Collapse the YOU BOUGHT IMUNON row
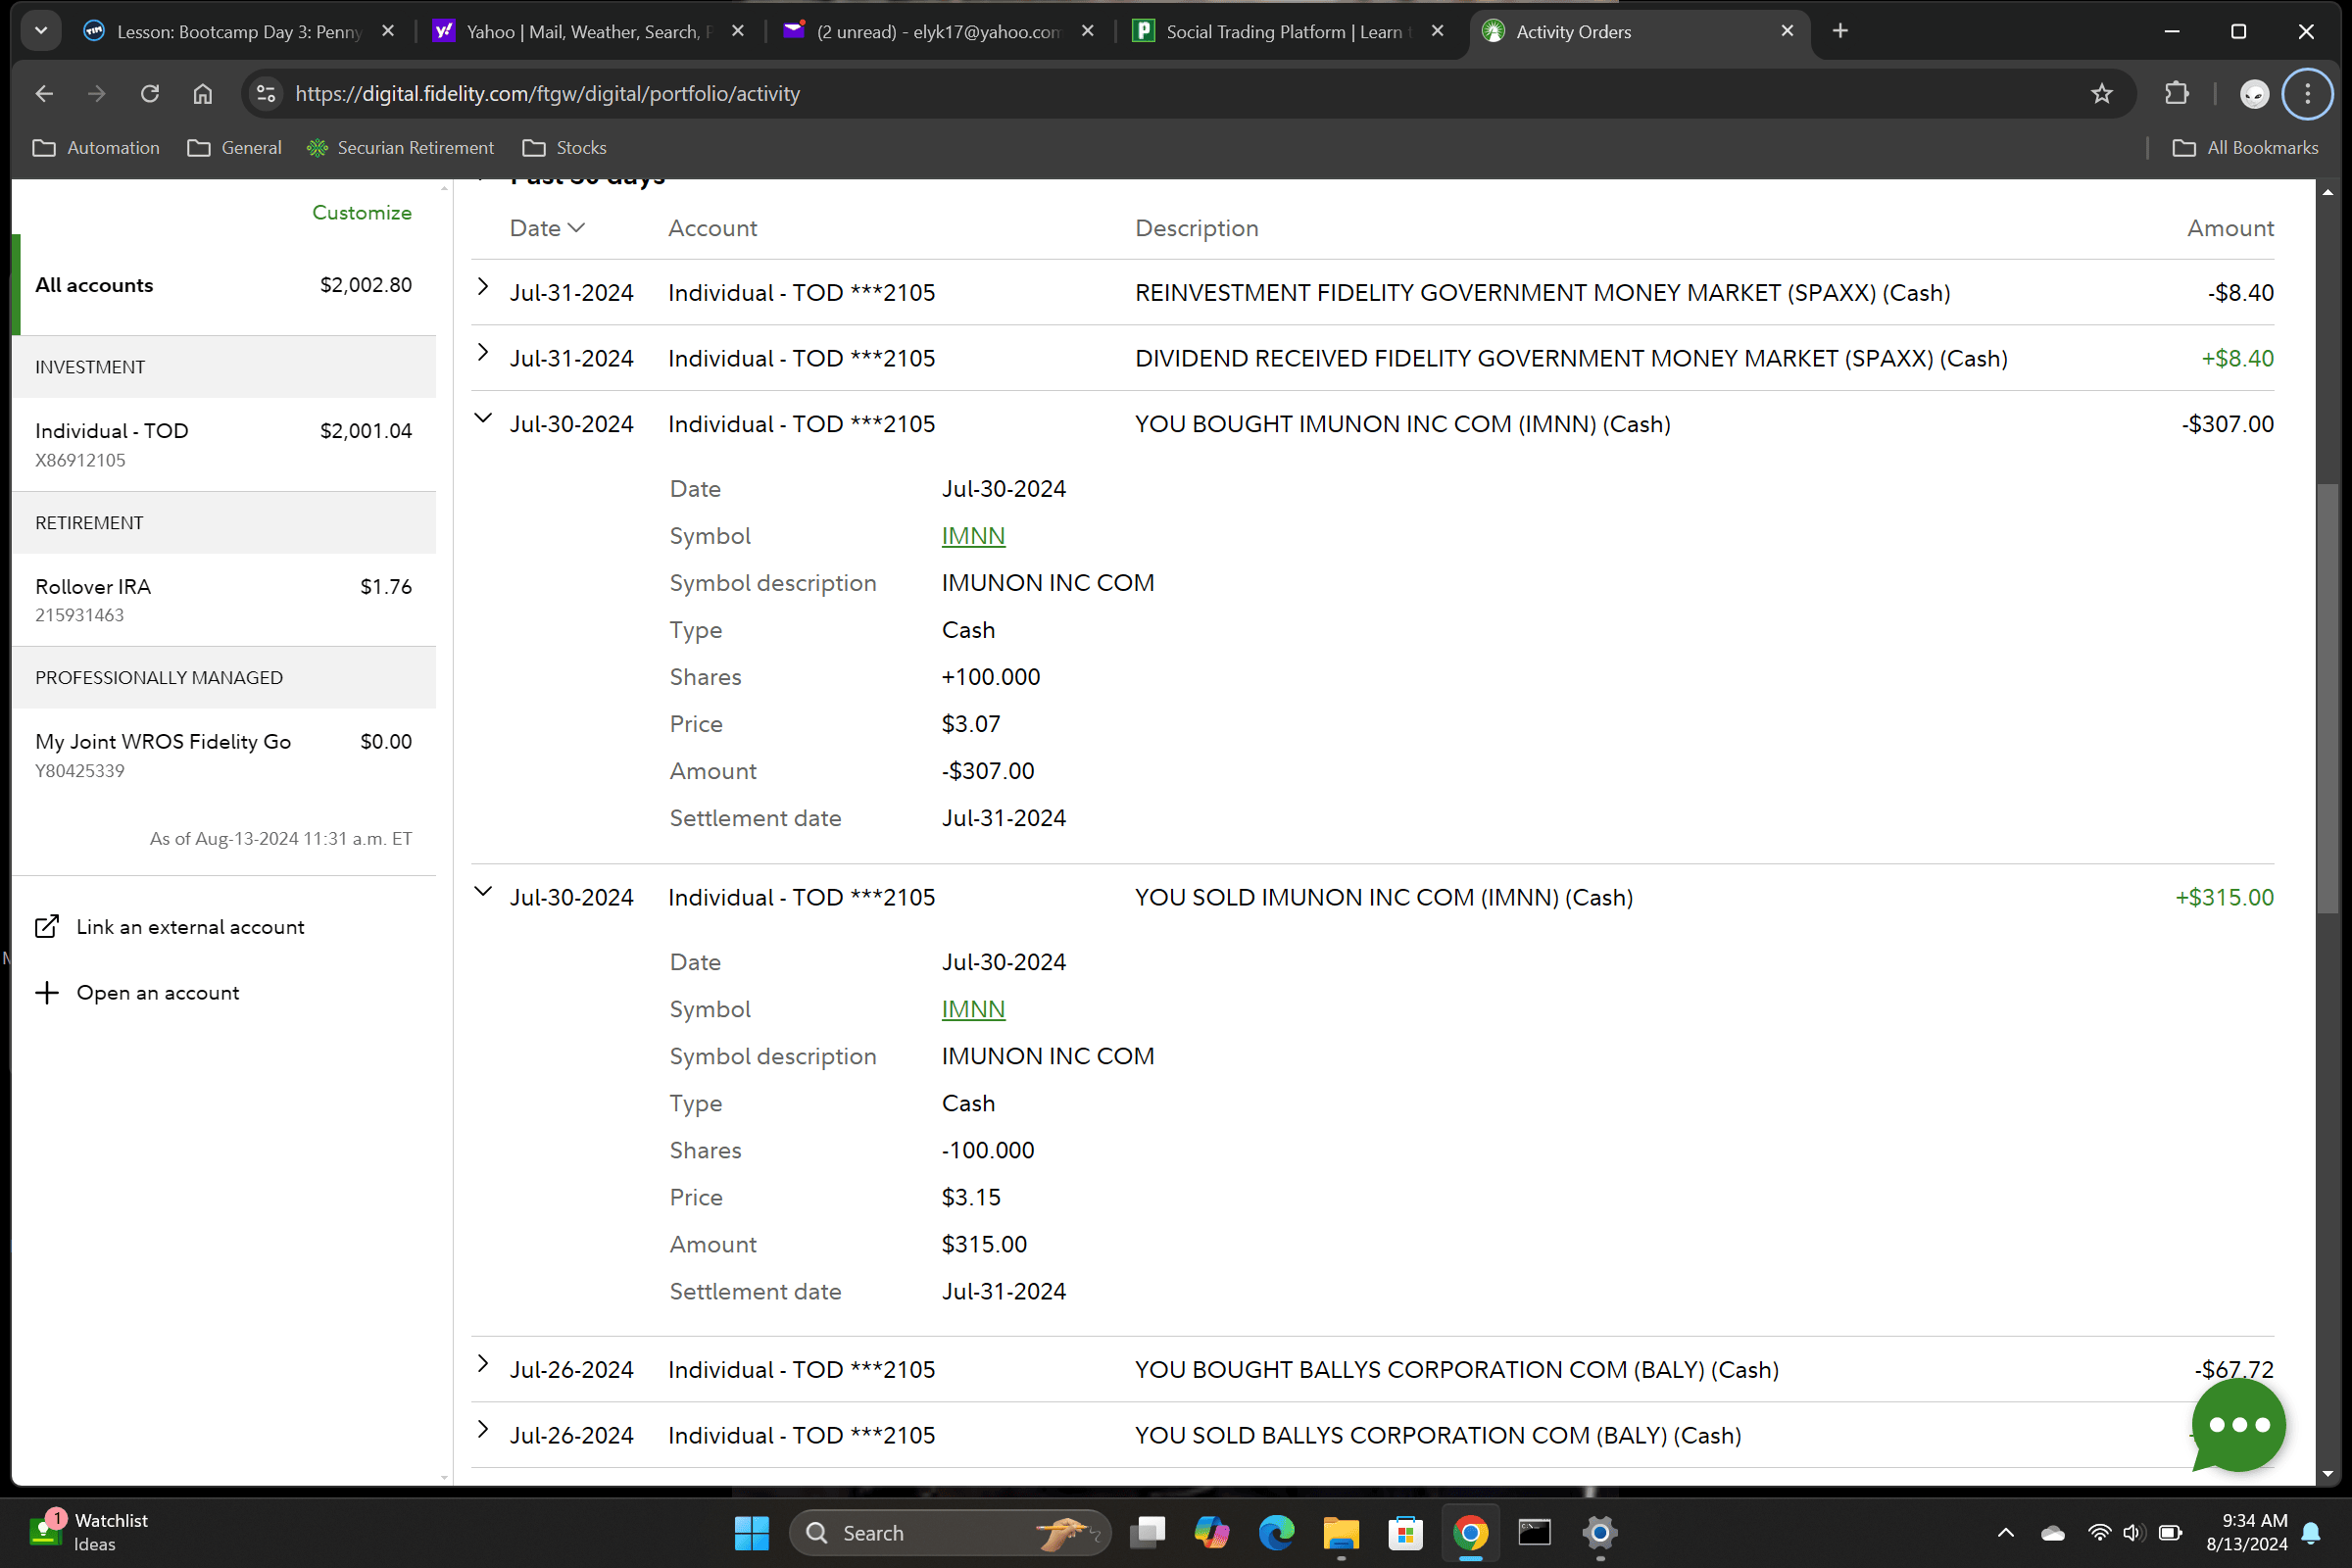Viewport: 2352px width, 1568px height. pyautogui.click(x=483, y=420)
